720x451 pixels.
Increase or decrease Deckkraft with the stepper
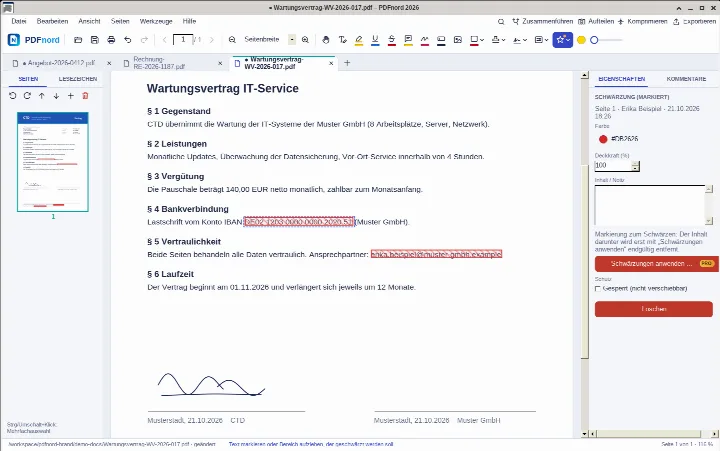[636, 166]
